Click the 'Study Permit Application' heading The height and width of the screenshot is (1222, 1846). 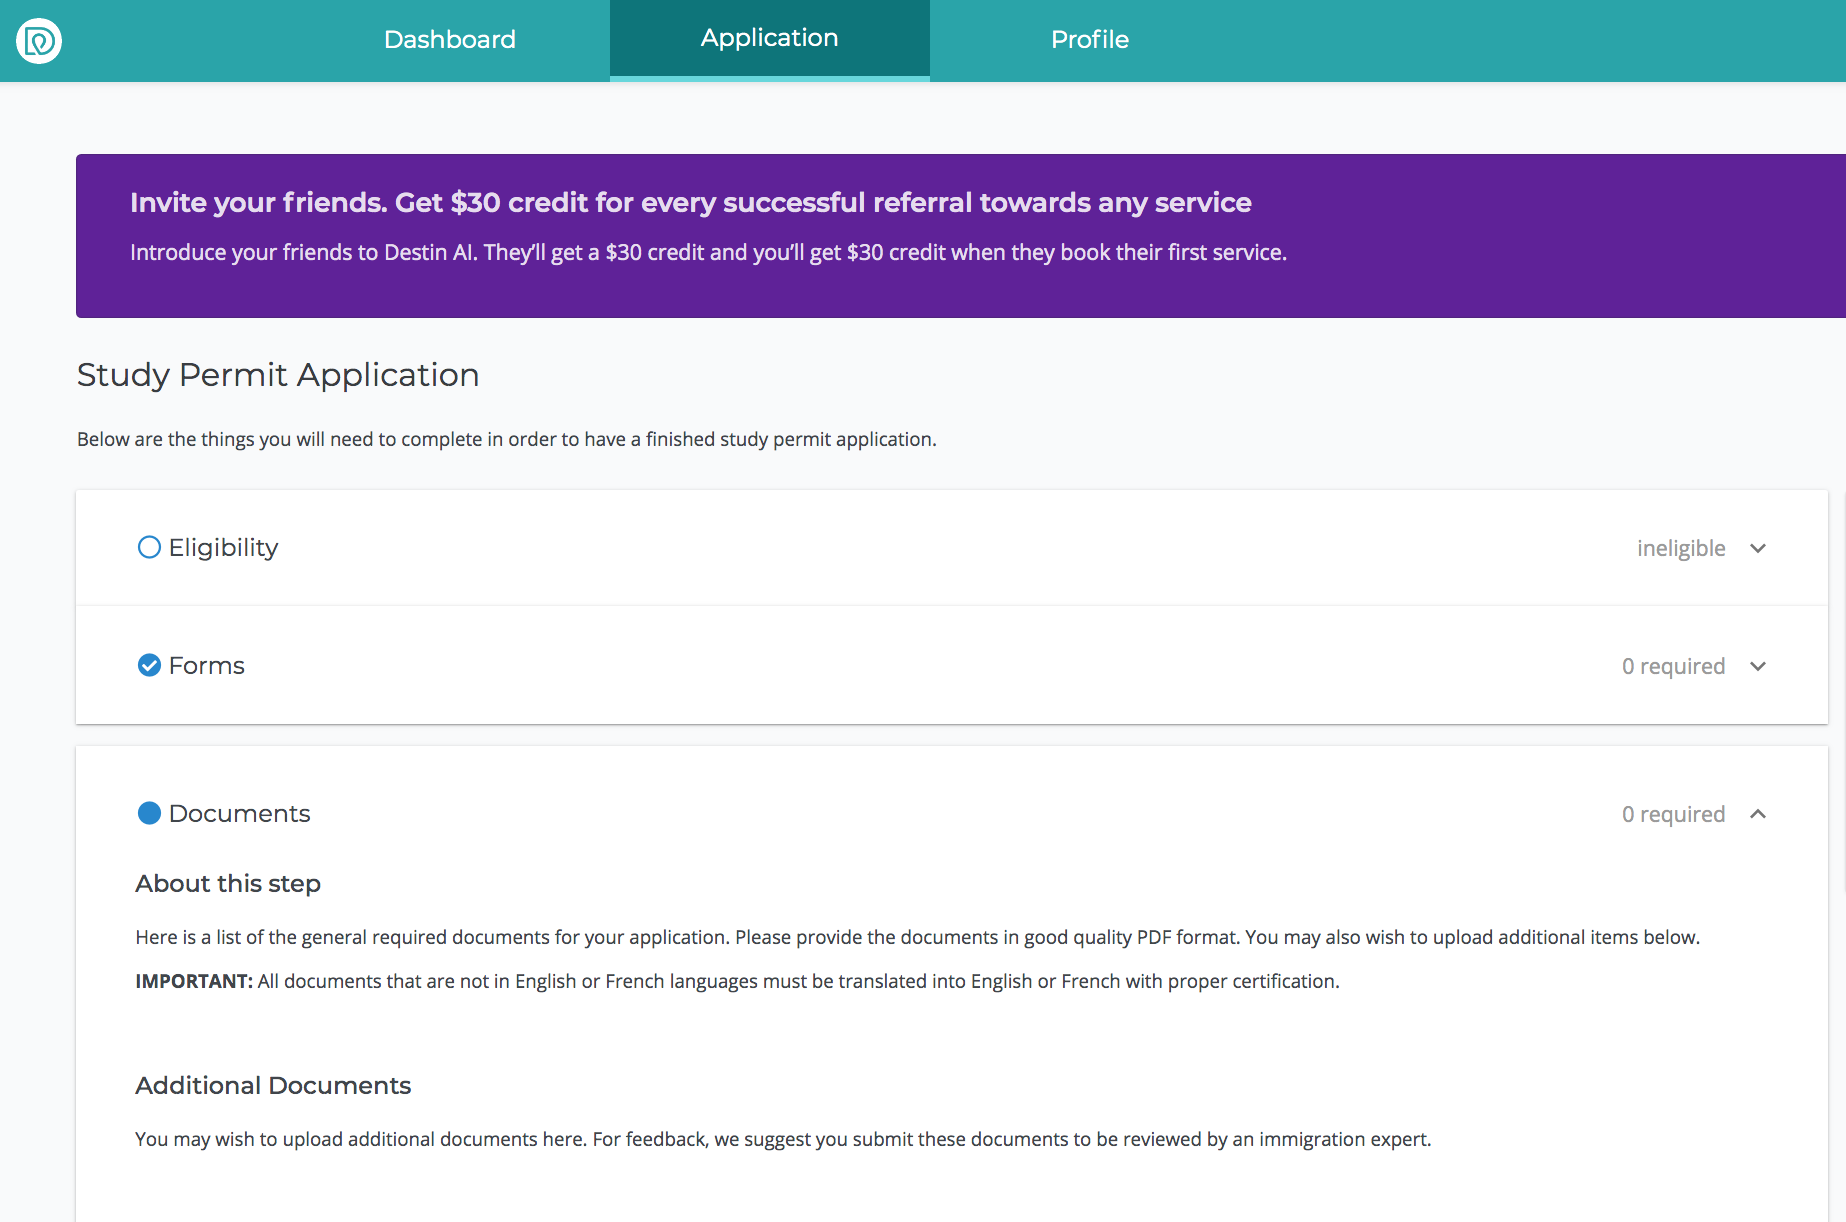coord(278,375)
